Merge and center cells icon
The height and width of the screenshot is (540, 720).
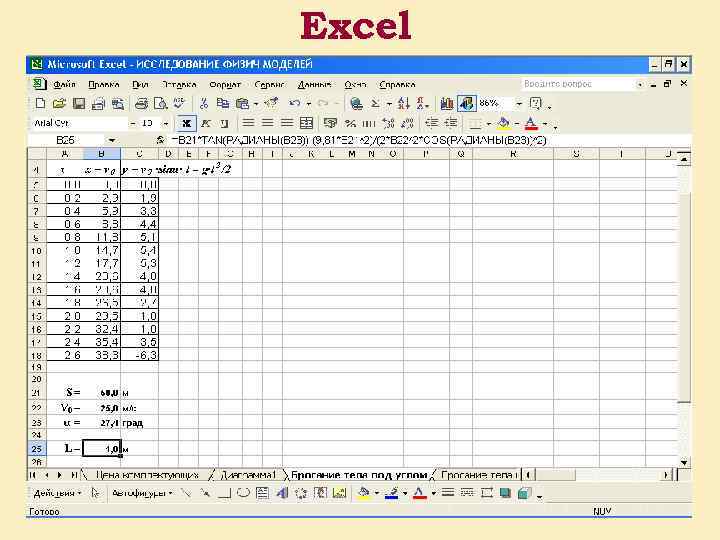point(306,123)
